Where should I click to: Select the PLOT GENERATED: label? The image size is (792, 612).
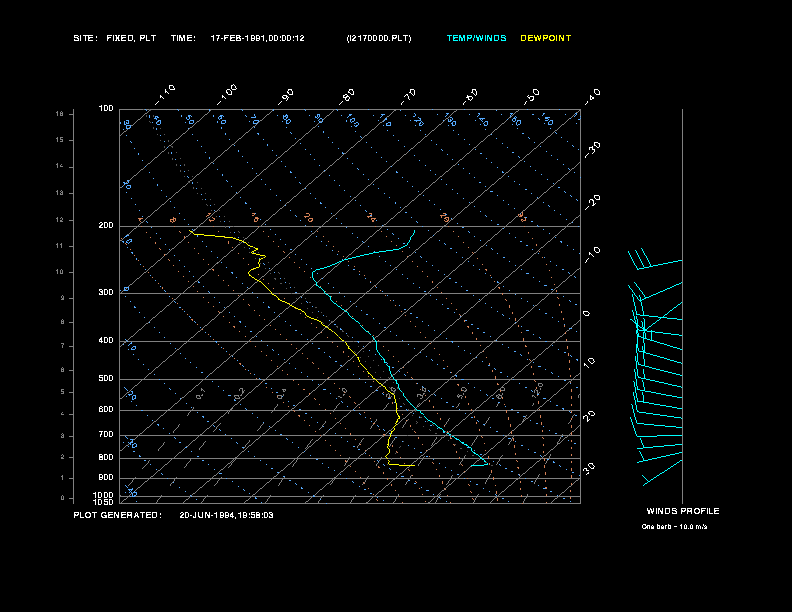point(117,515)
